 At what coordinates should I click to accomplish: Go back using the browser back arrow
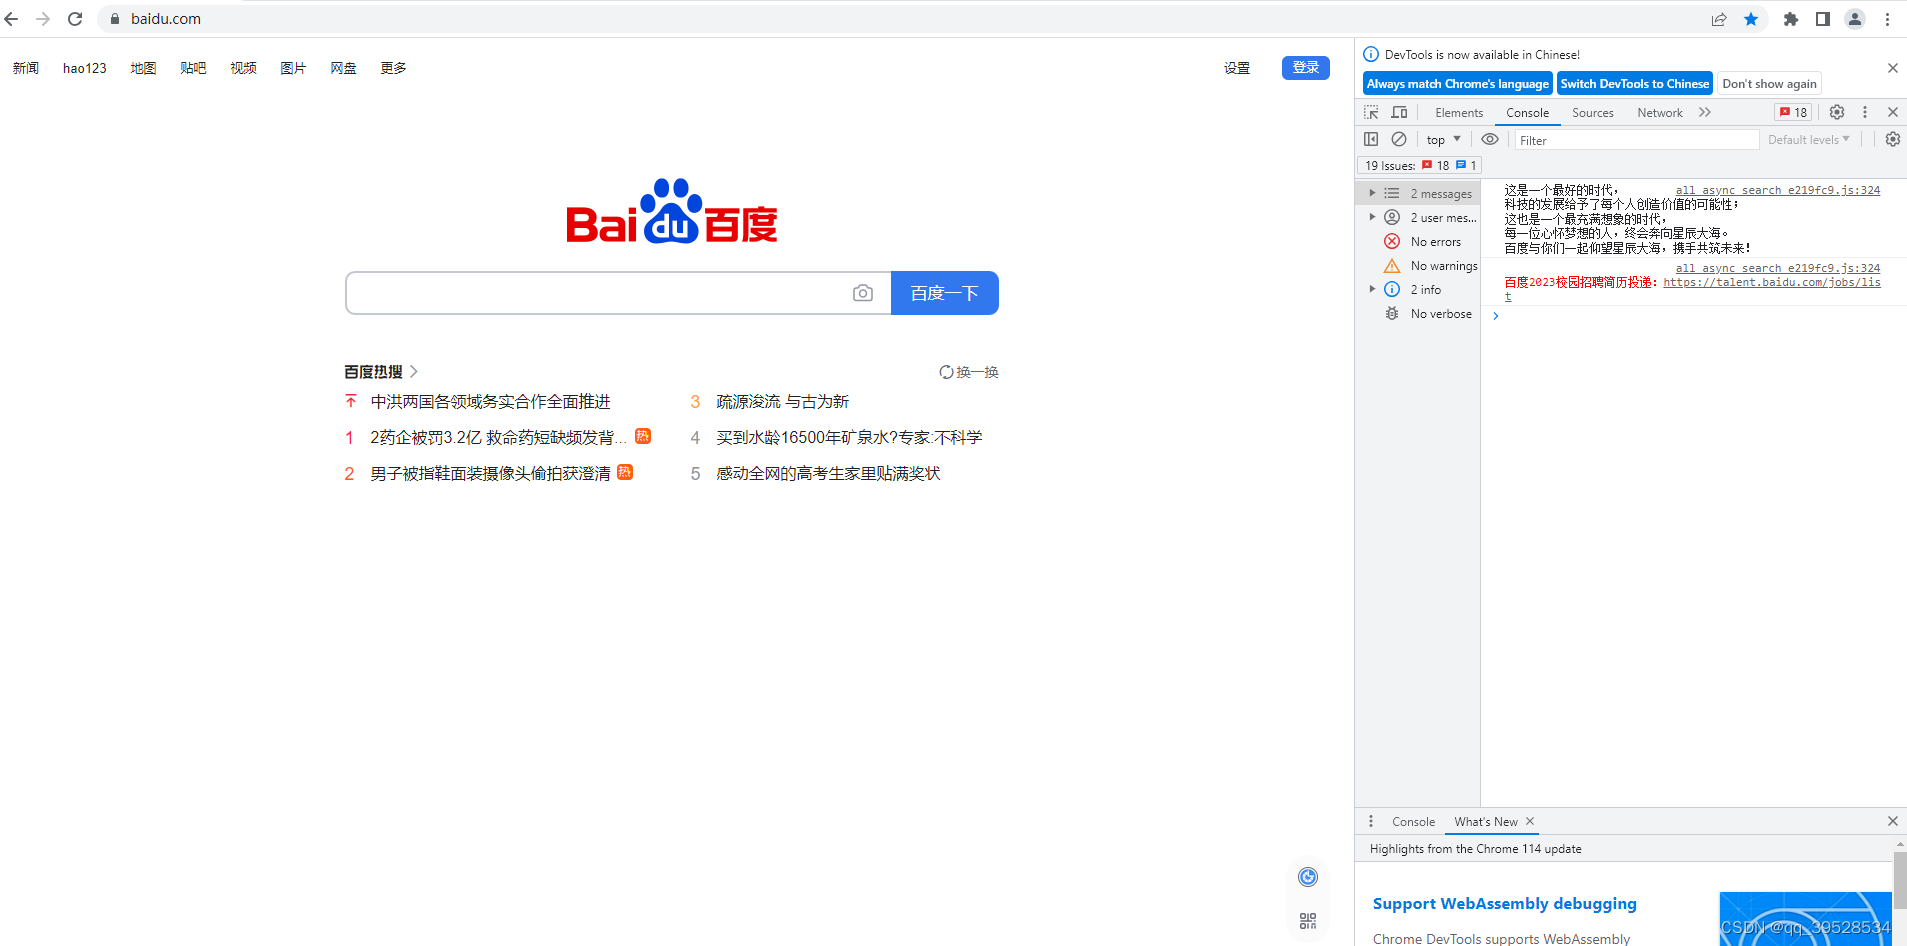pyautogui.click(x=12, y=19)
